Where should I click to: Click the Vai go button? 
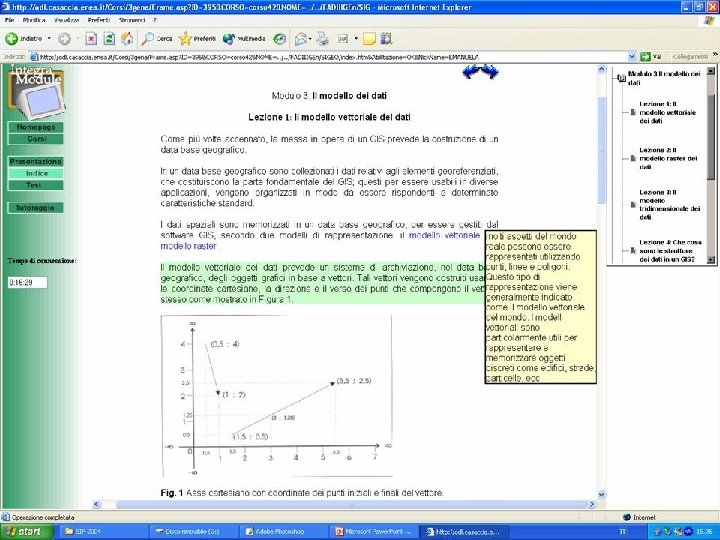(x=652, y=57)
